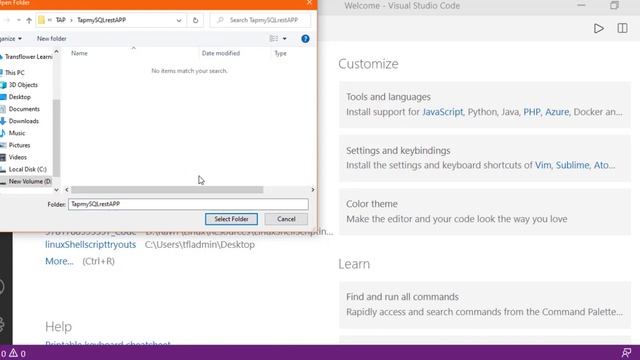The width and height of the screenshot is (640, 360).
Task: Click the Run play icon in VS Code
Action: coord(598,29)
